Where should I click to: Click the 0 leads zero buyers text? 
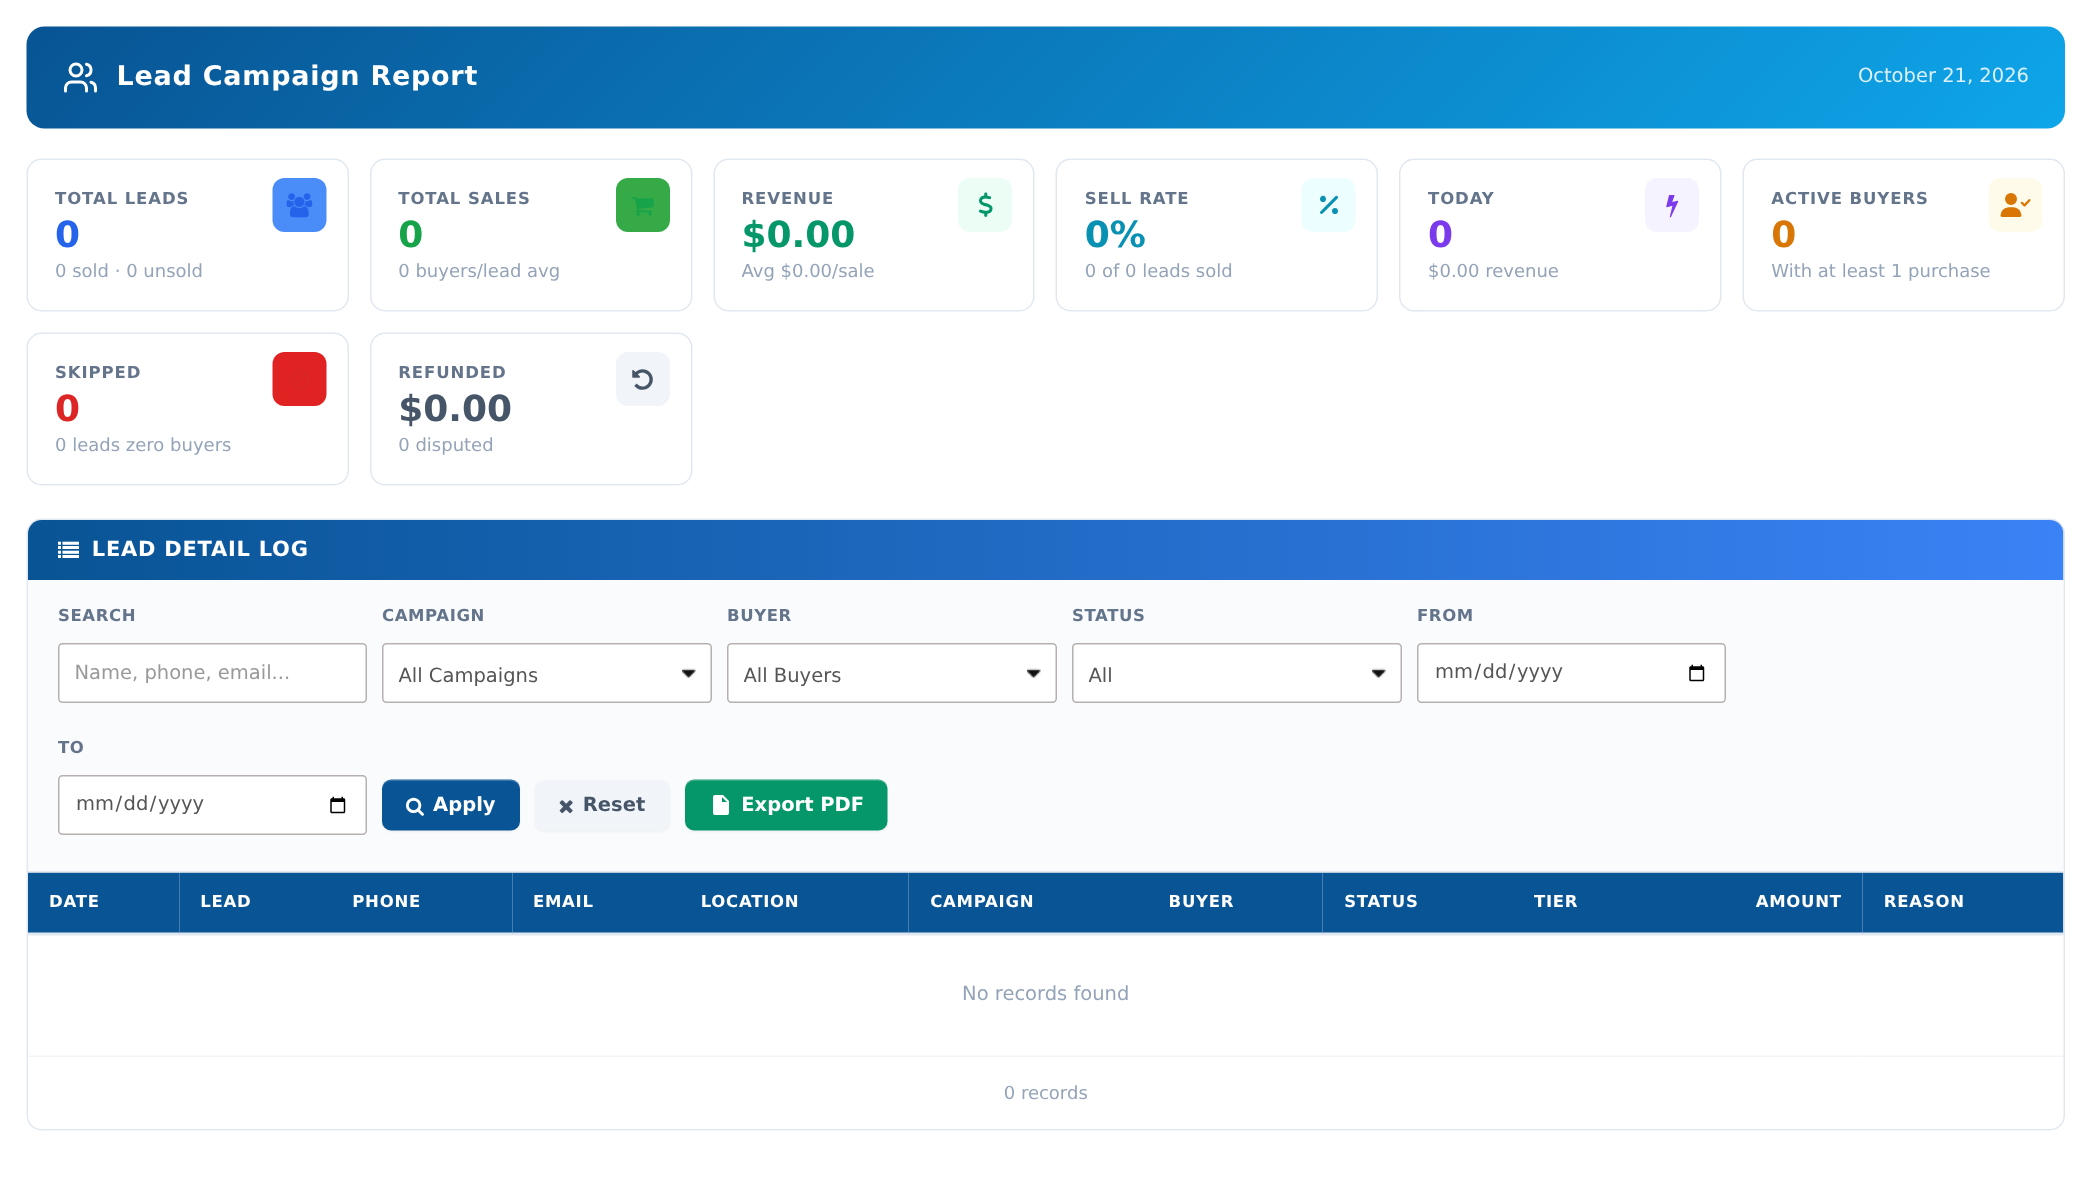click(x=143, y=445)
